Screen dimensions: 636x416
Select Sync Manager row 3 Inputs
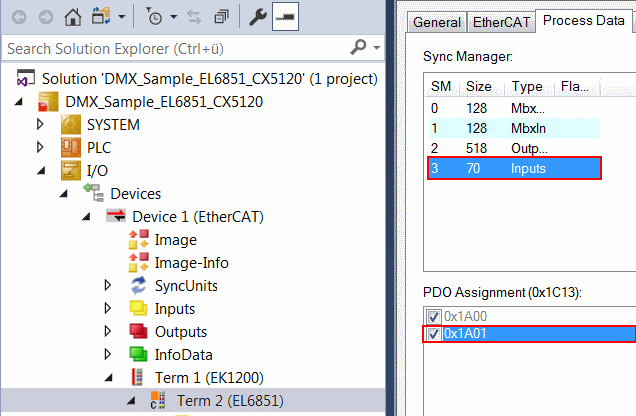click(514, 168)
